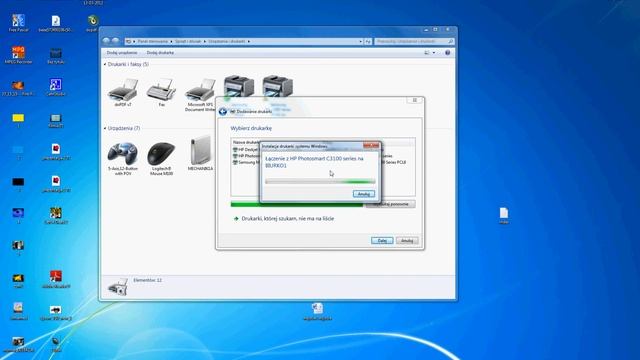The height and width of the screenshot is (360, 640).
Task: Click Explorer window forward navigation button
Action: (116, 41)
